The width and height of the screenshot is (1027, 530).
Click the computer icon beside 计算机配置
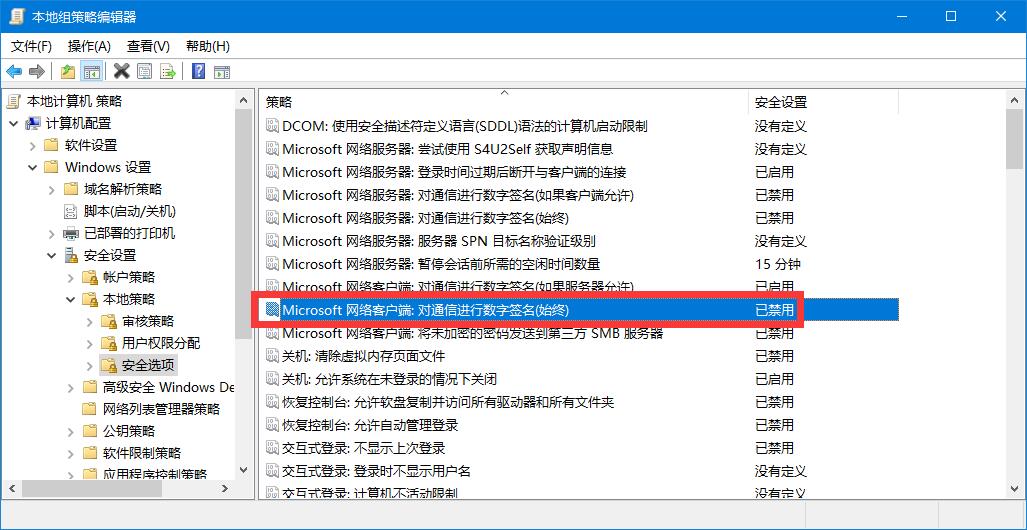tap(33, 123)
